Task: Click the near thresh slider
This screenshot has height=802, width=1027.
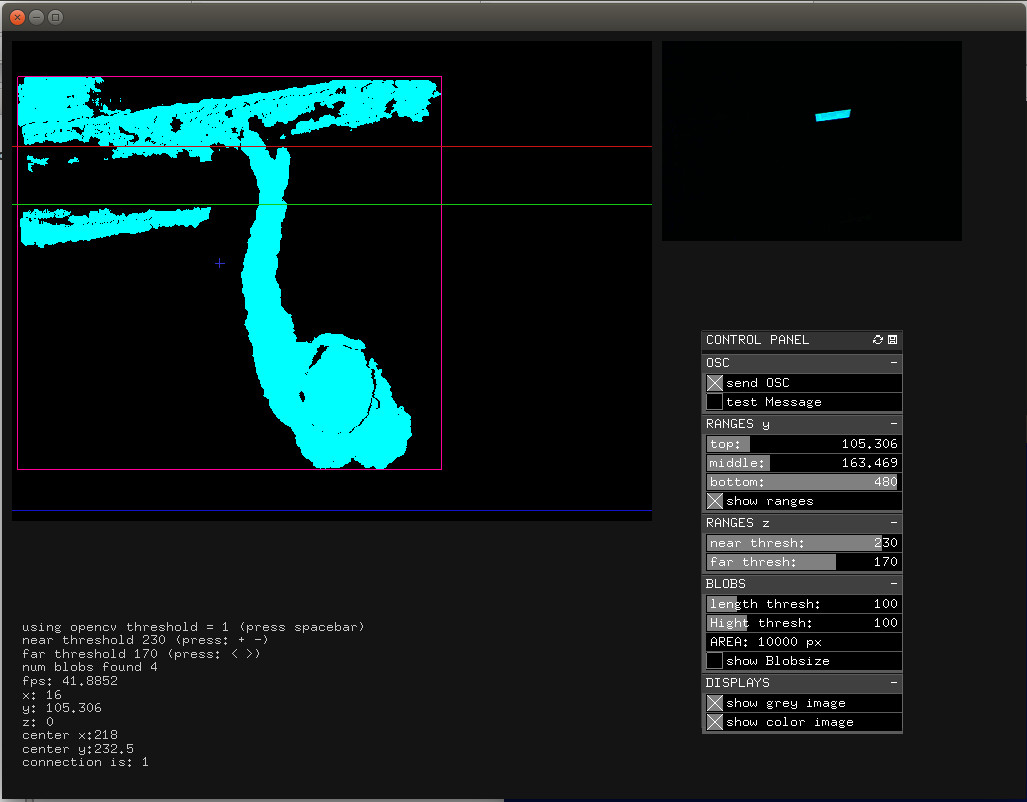Action: [802, 543]
